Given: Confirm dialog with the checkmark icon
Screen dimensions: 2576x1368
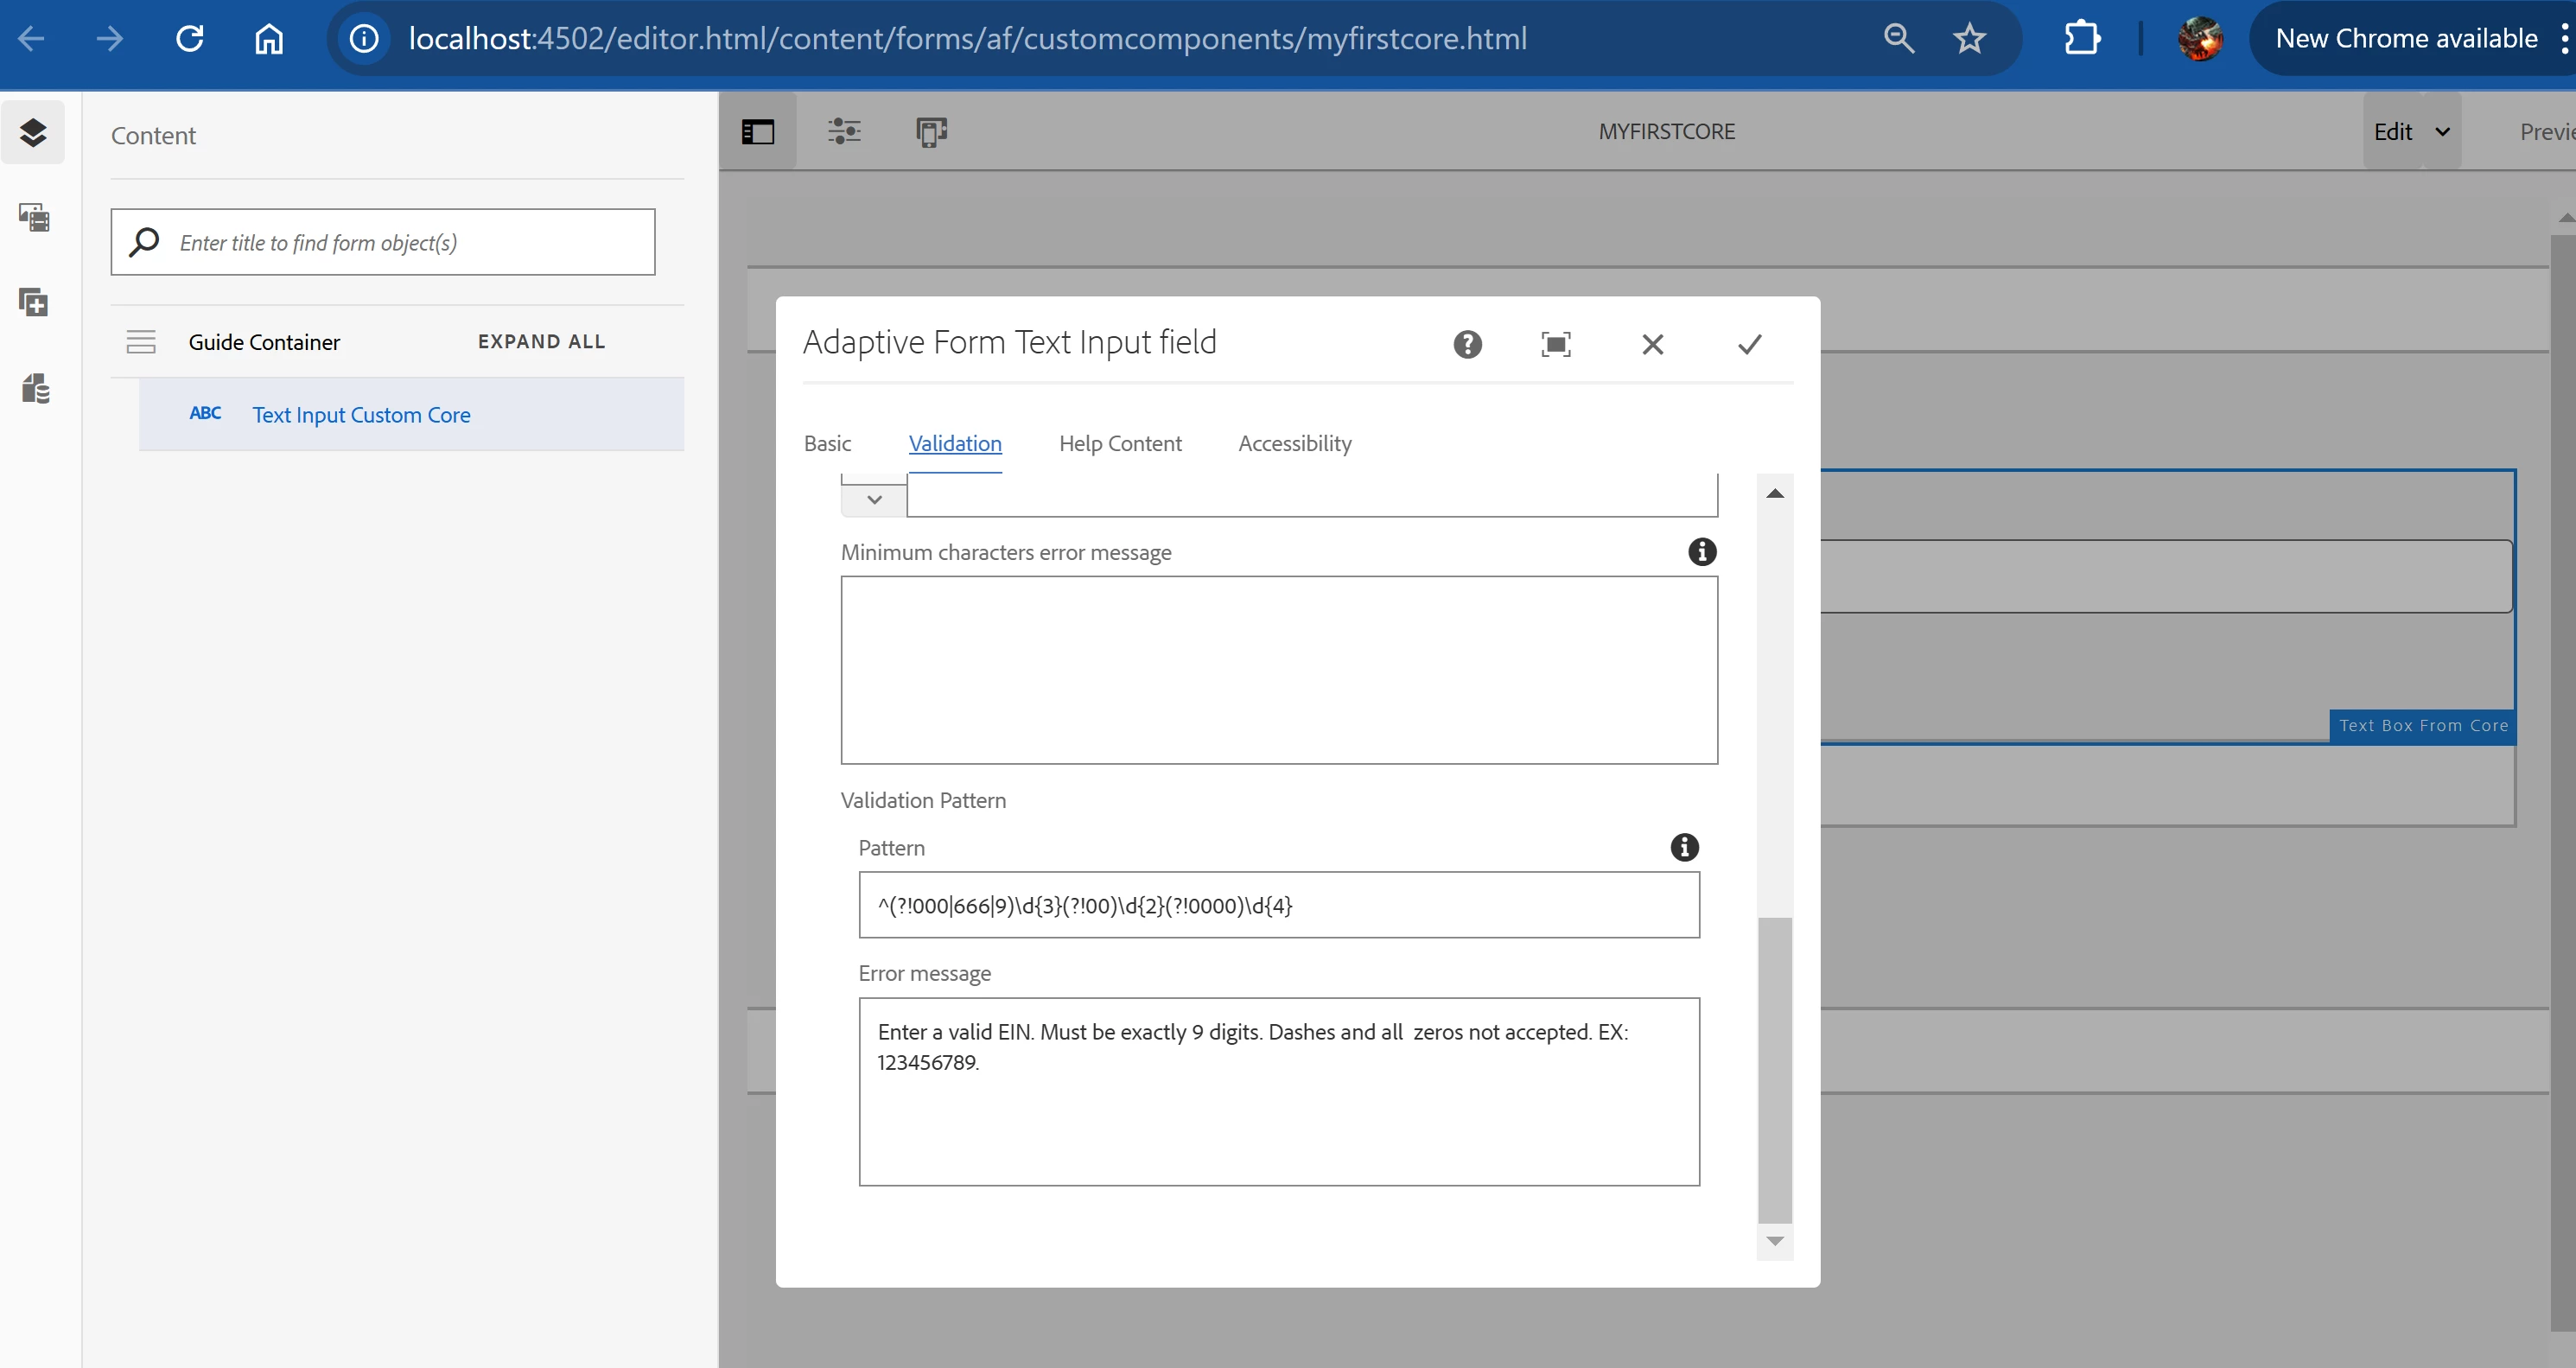Looking at the screenshot, I should [x=1749, y=345].
